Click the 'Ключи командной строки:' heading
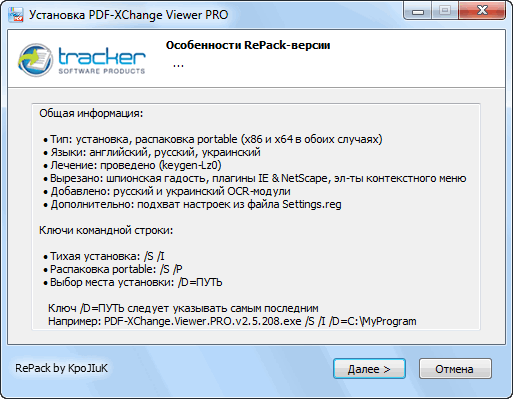513x399 pixels. tap(106, 230)
